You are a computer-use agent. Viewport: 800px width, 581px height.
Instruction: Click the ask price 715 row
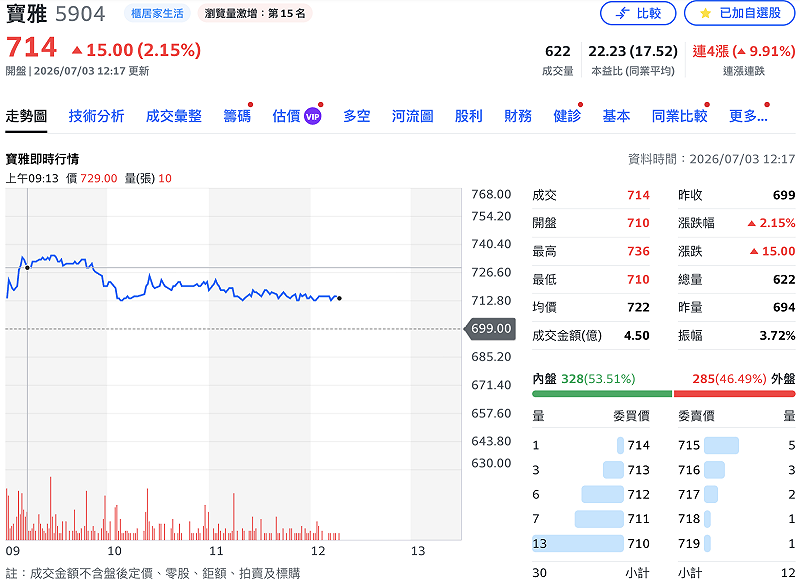pyautogui.click(x=737, y=445)
